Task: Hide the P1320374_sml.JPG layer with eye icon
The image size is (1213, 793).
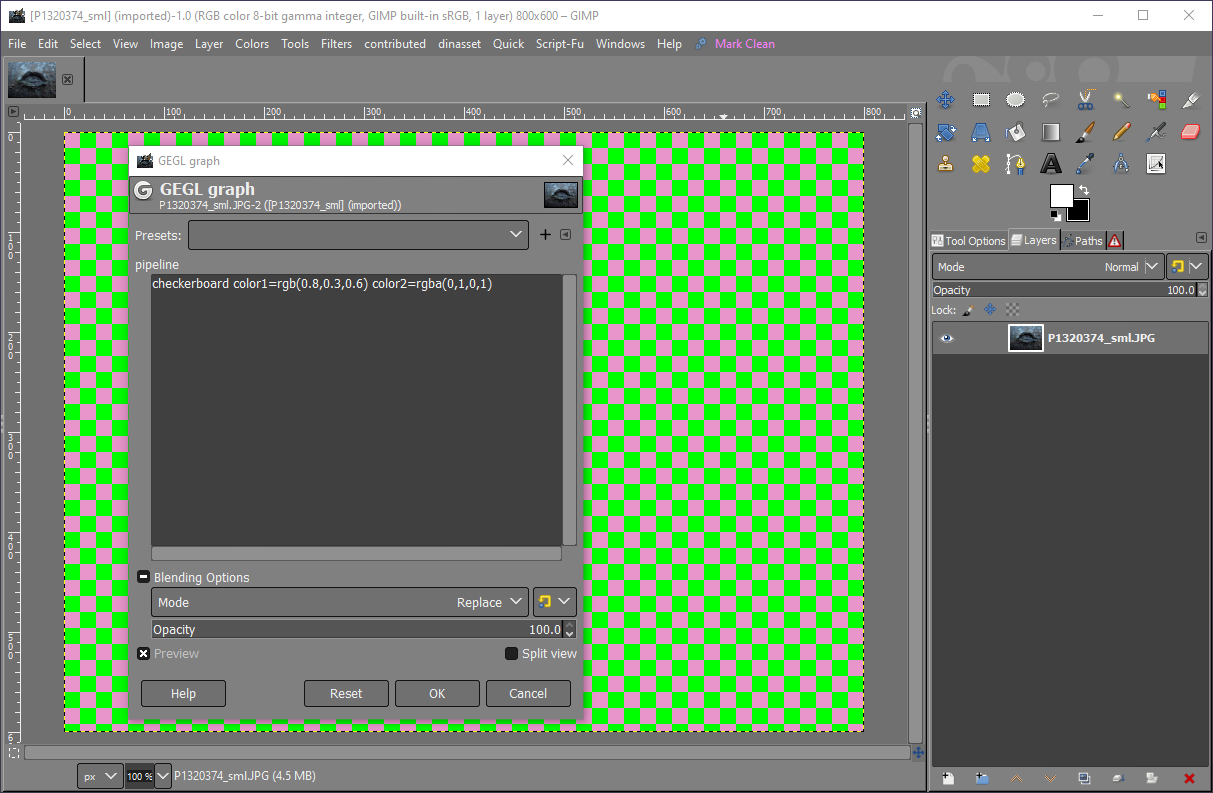Action: point(946,339)
